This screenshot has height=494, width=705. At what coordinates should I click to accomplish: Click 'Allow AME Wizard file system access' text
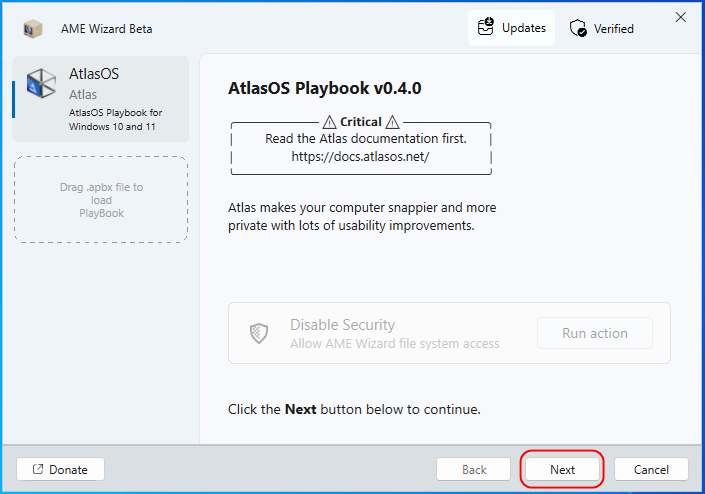point(394,343)
